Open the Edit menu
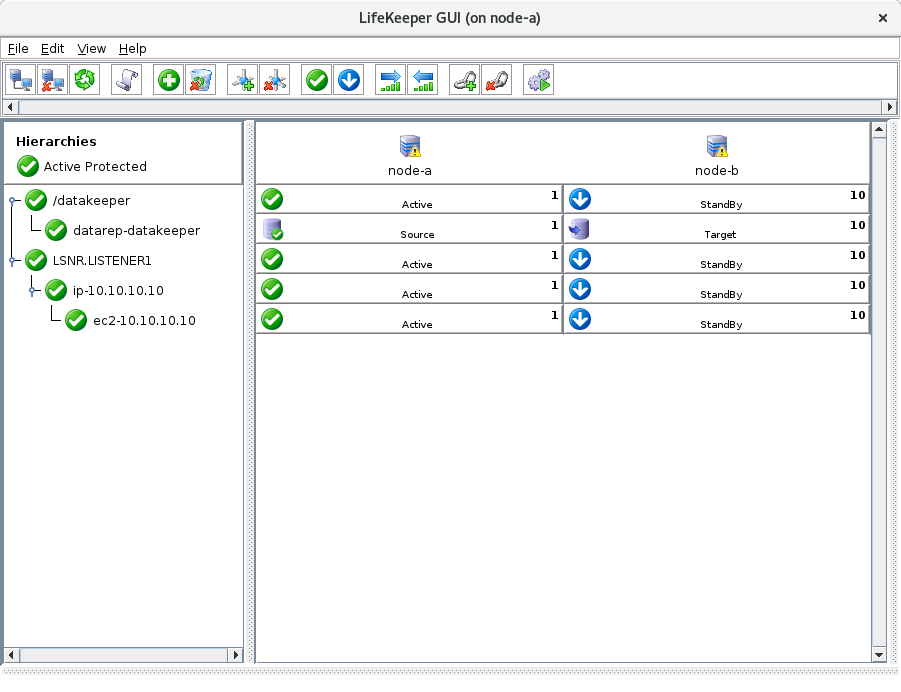The width and height of the screenshot is (901, 692). point(52,49)
